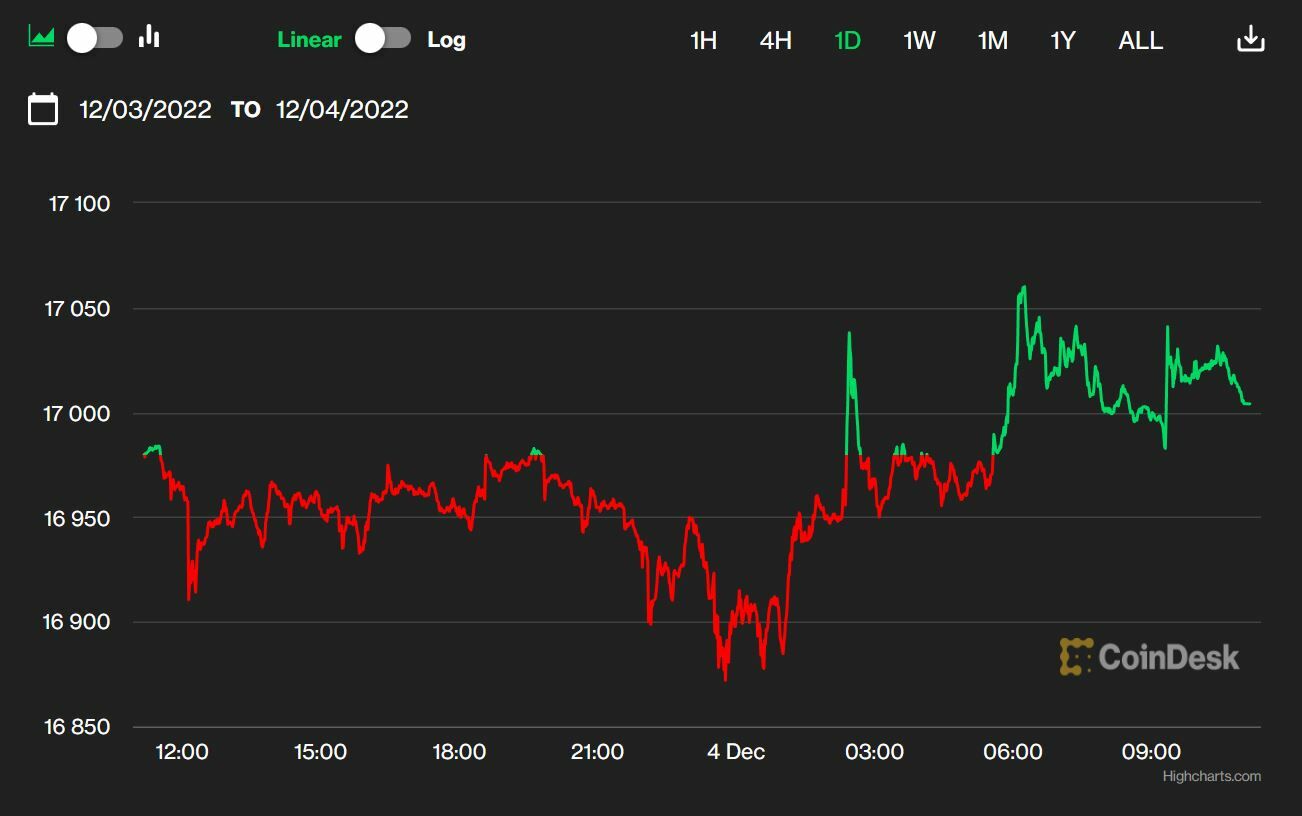
Task: Select the 1D time range
Action: pos(848,40)
